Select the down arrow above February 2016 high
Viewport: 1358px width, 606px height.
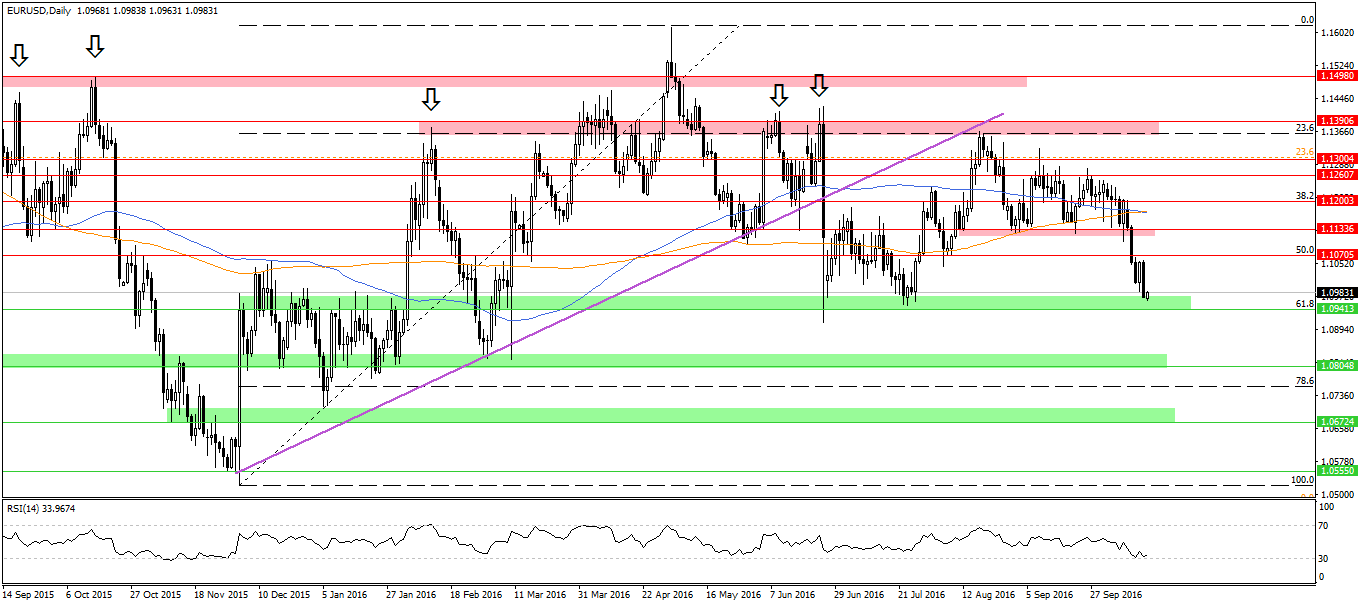point(430,98)
